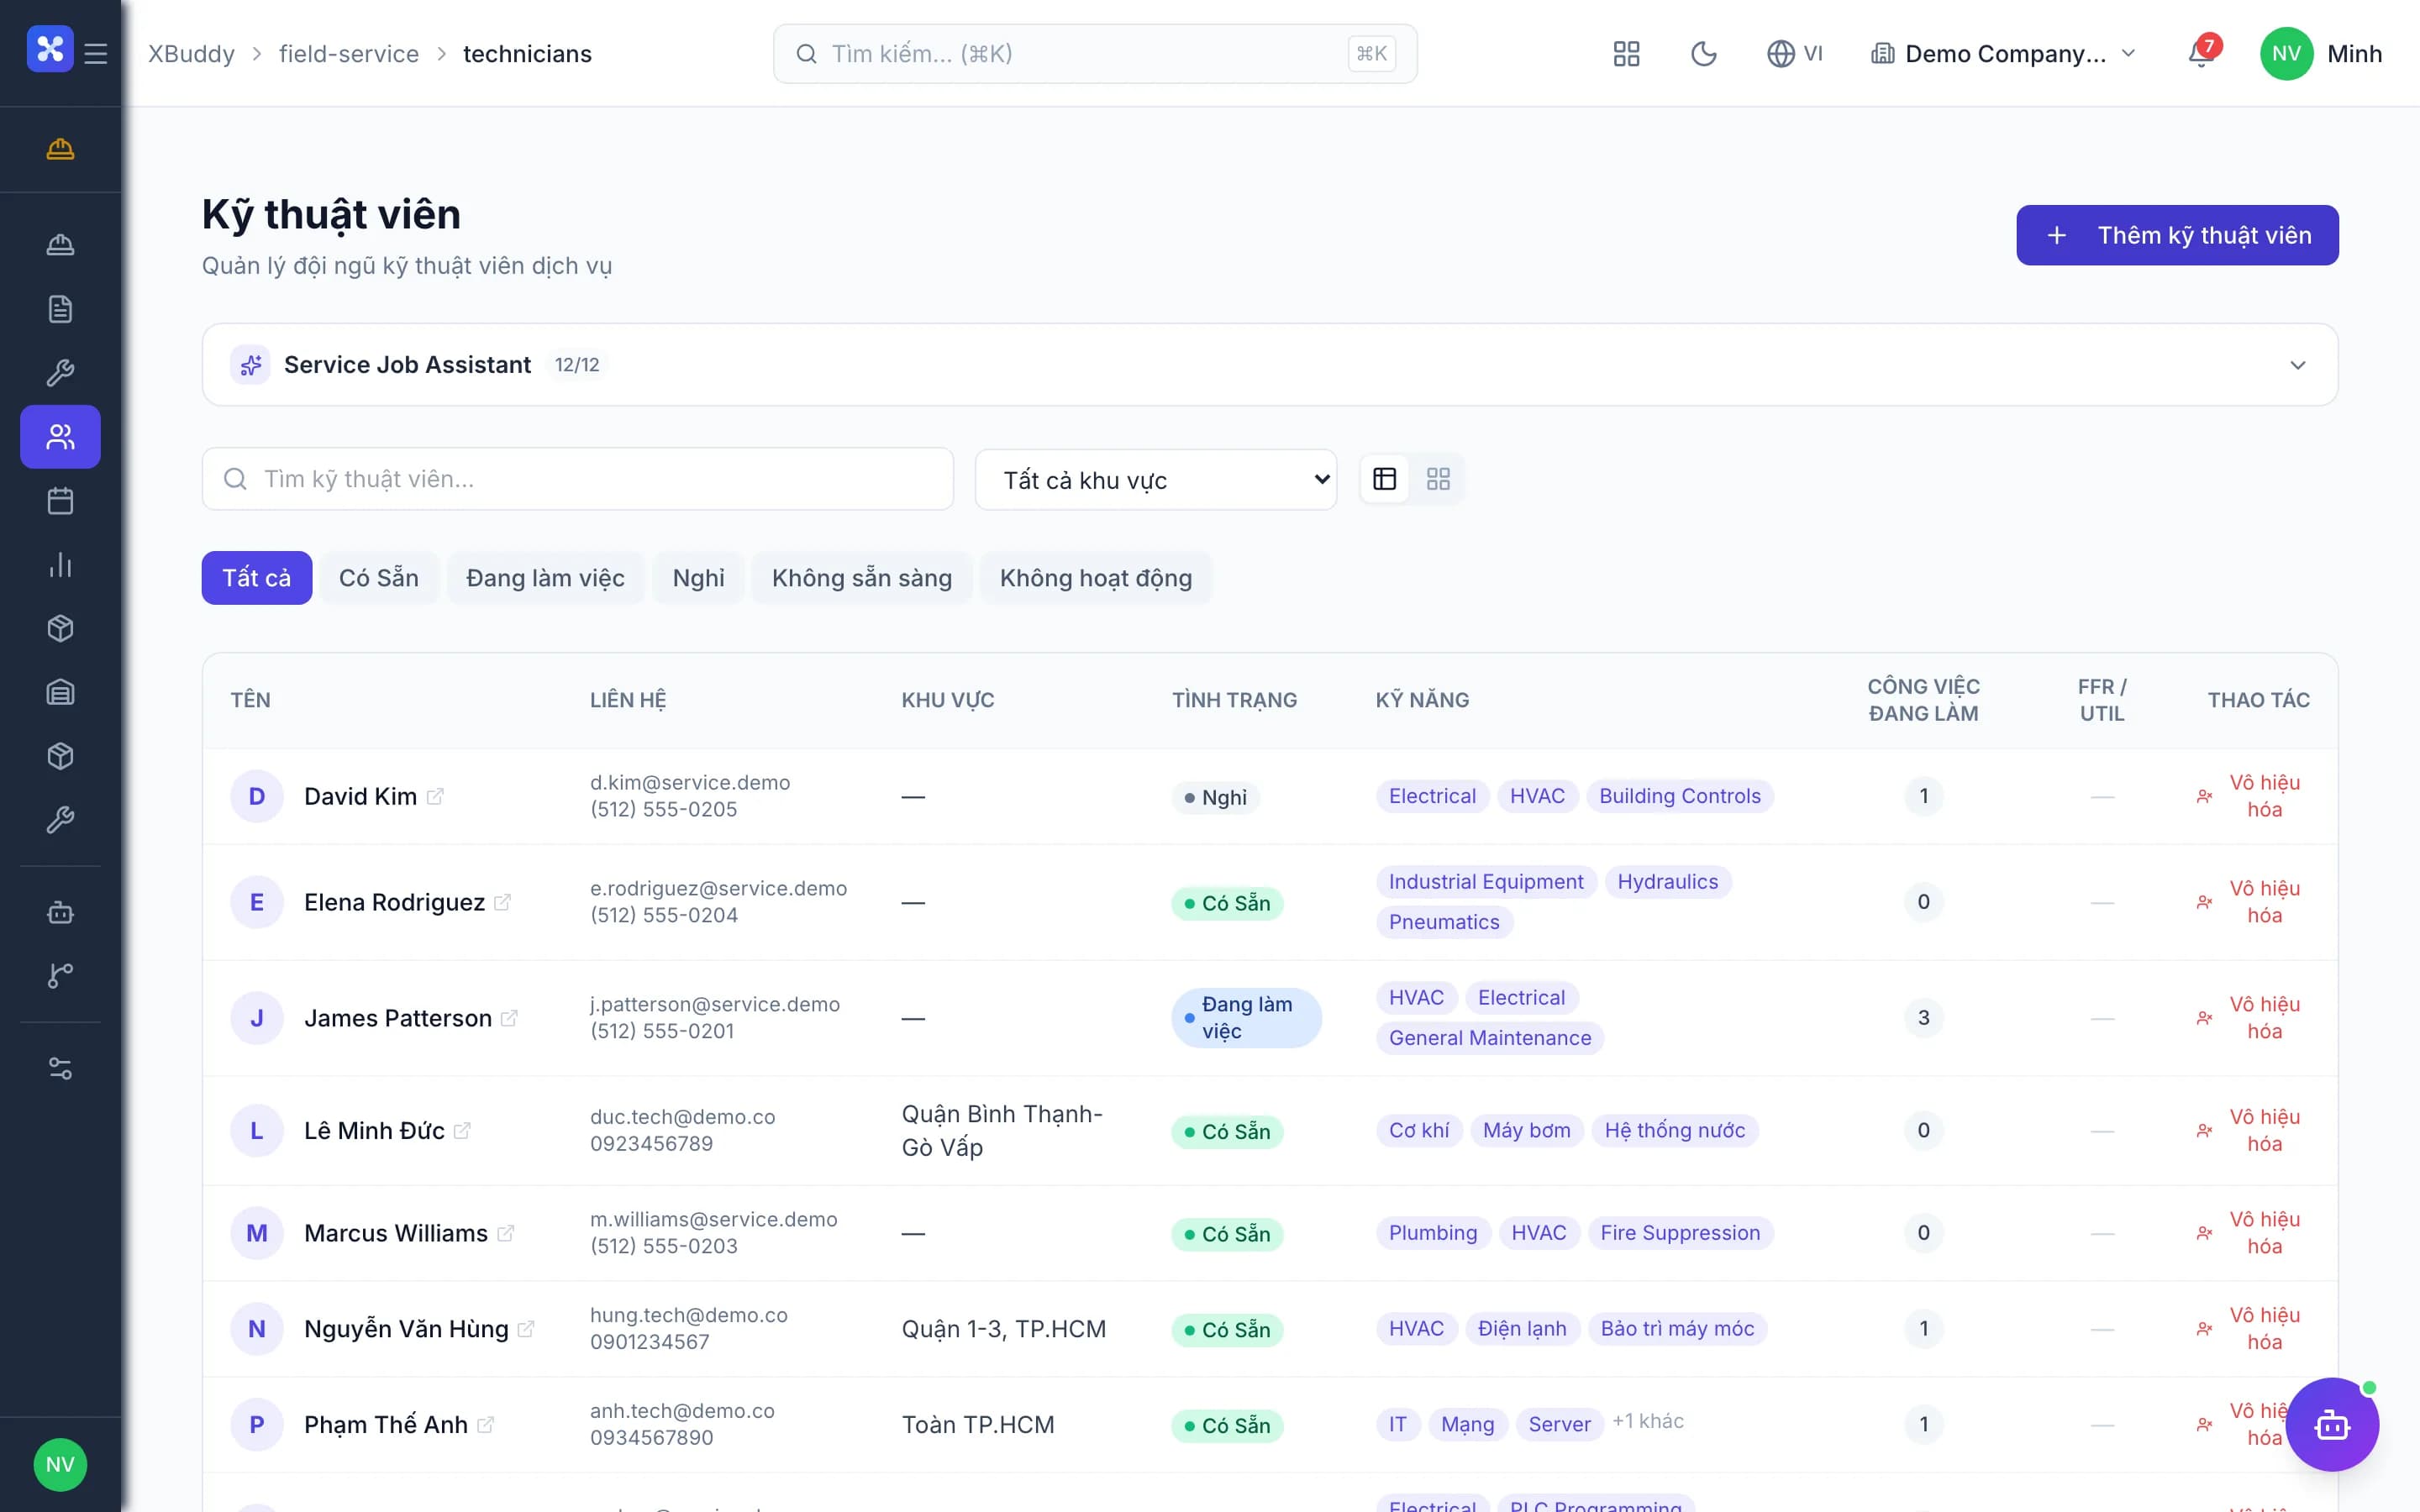Open Minh user profile menu
Image resolution: width=2420 pixels, height=1512 pixels.
point(2321,54)
